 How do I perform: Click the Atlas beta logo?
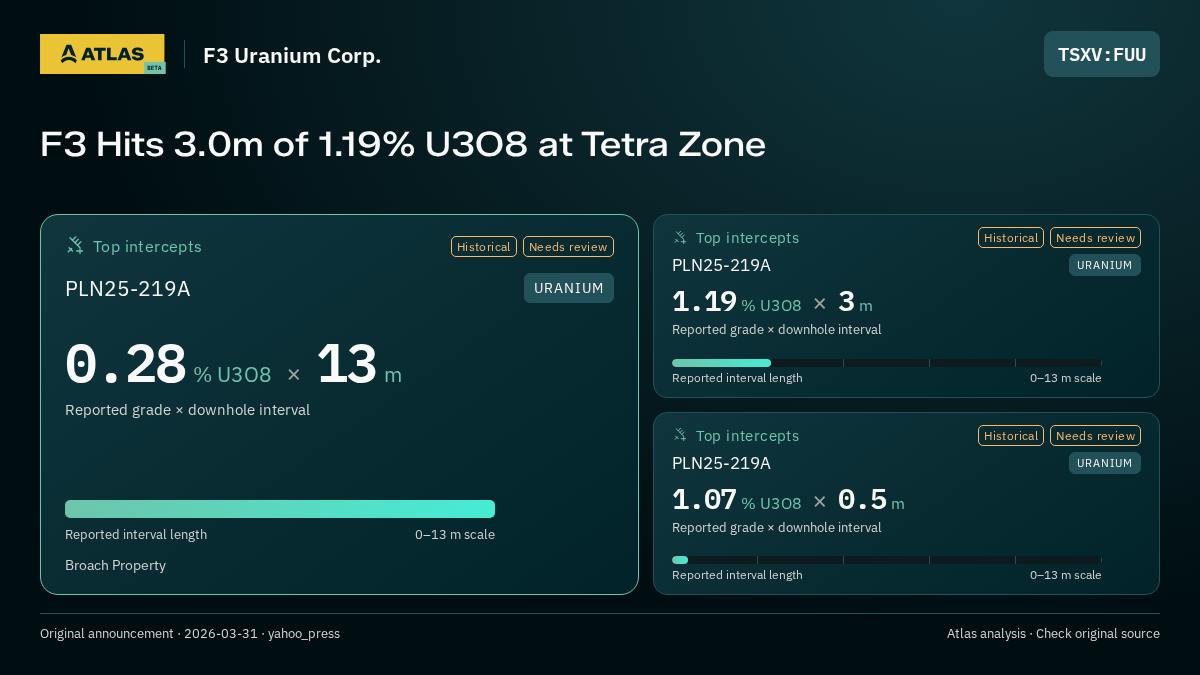coord(102,54)
